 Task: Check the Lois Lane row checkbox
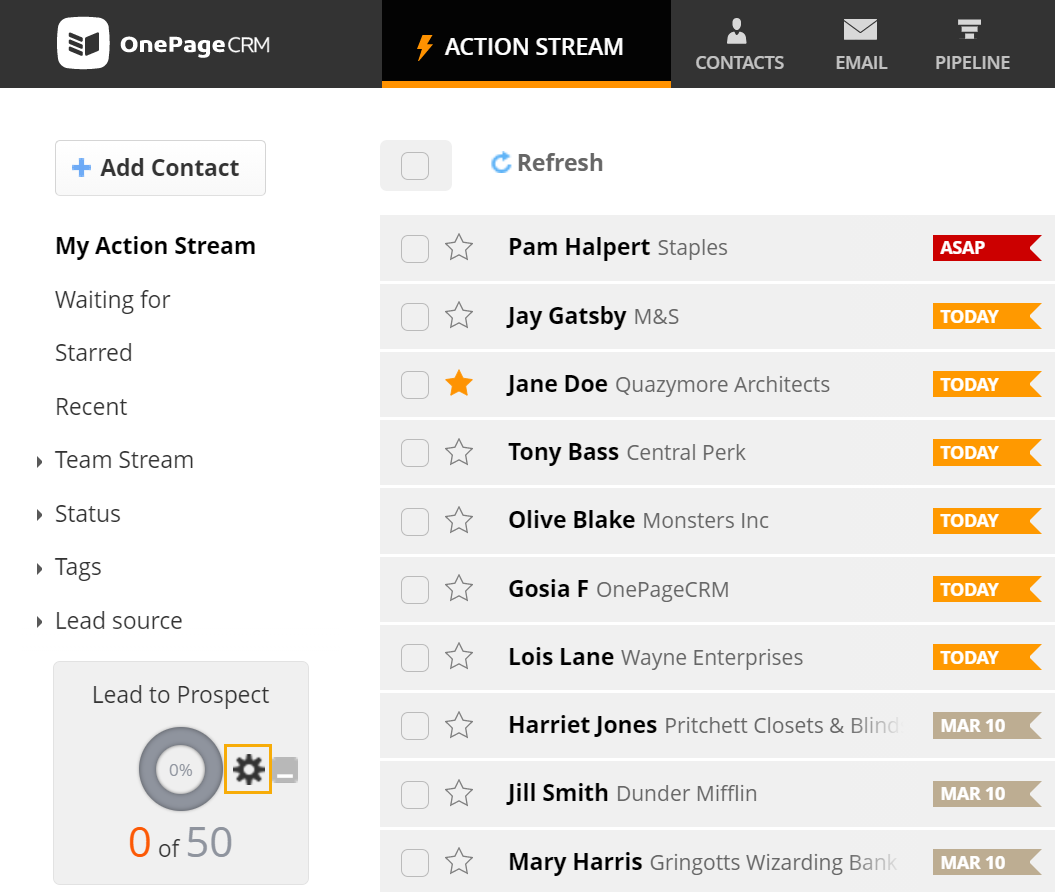pyautogui.click(x=415, y=658)
